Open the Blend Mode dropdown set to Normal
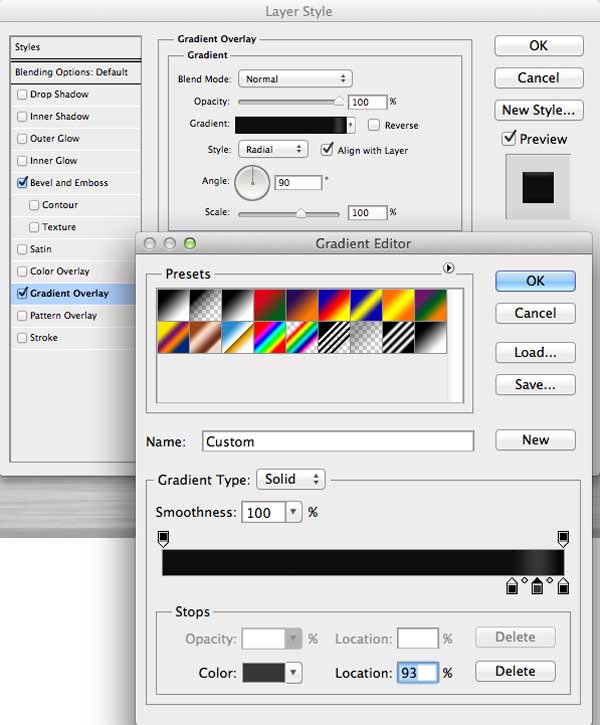600x725 pixels. click(x=295, y=79)
